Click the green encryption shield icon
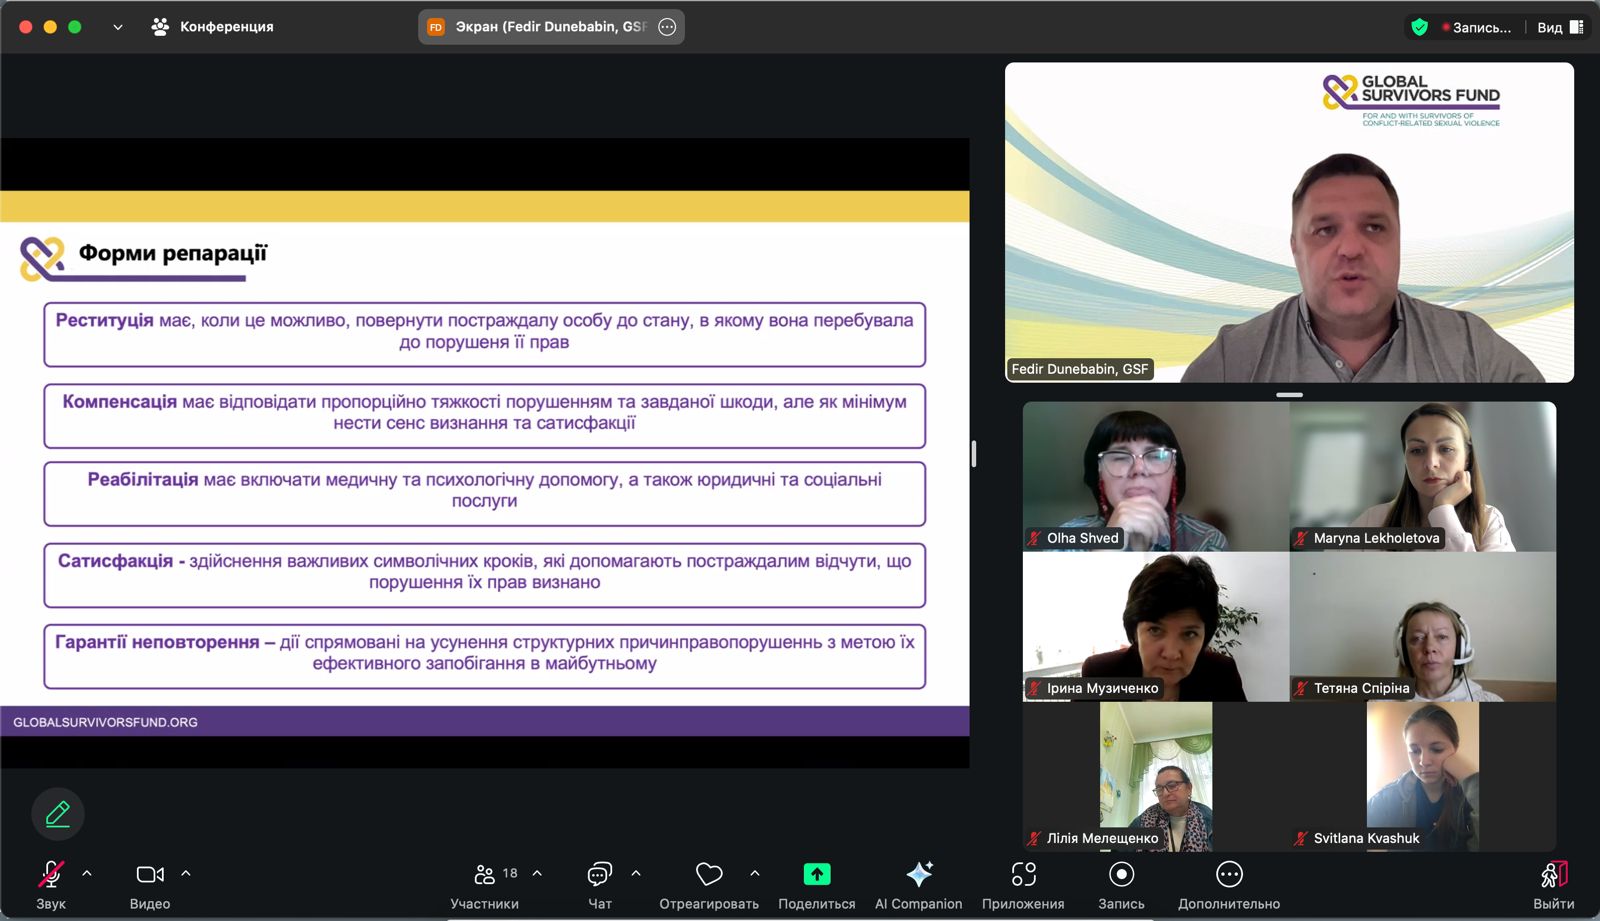The width and height of the screenshot is (1600, 921). [1419, 27]
